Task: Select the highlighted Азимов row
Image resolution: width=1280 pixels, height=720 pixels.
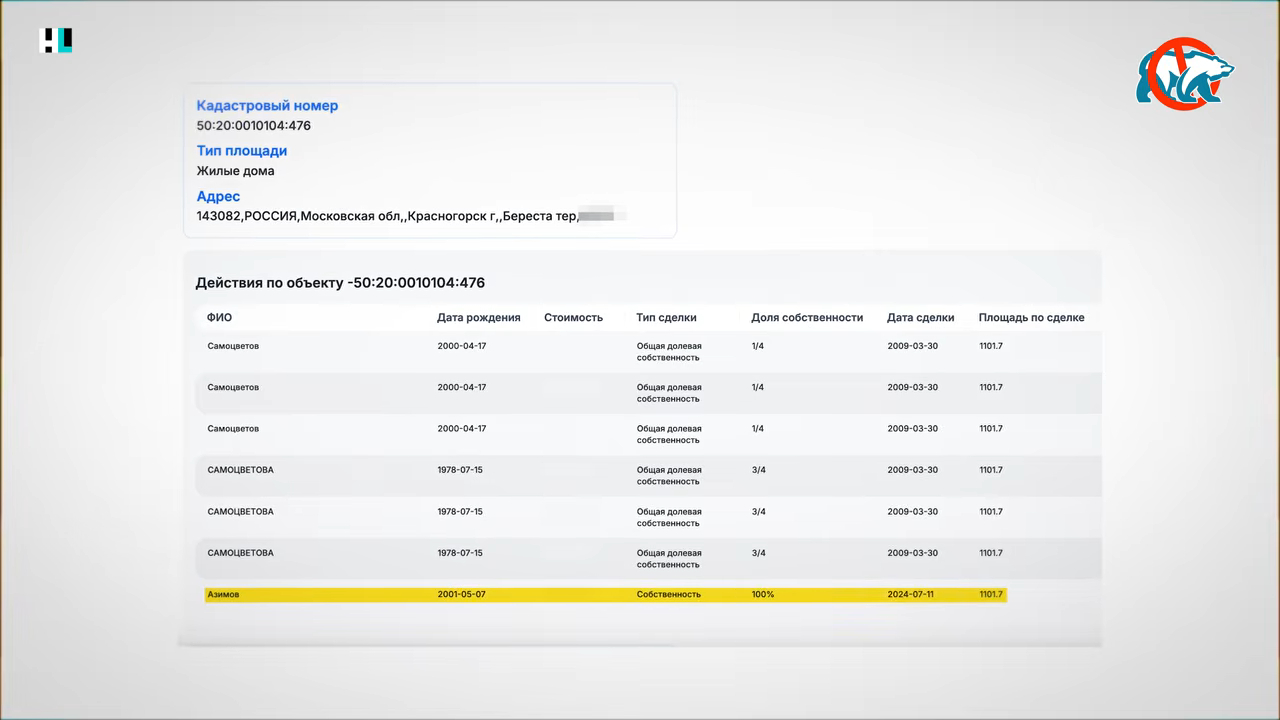Action: pyautogui.click(x=605, y=594)
